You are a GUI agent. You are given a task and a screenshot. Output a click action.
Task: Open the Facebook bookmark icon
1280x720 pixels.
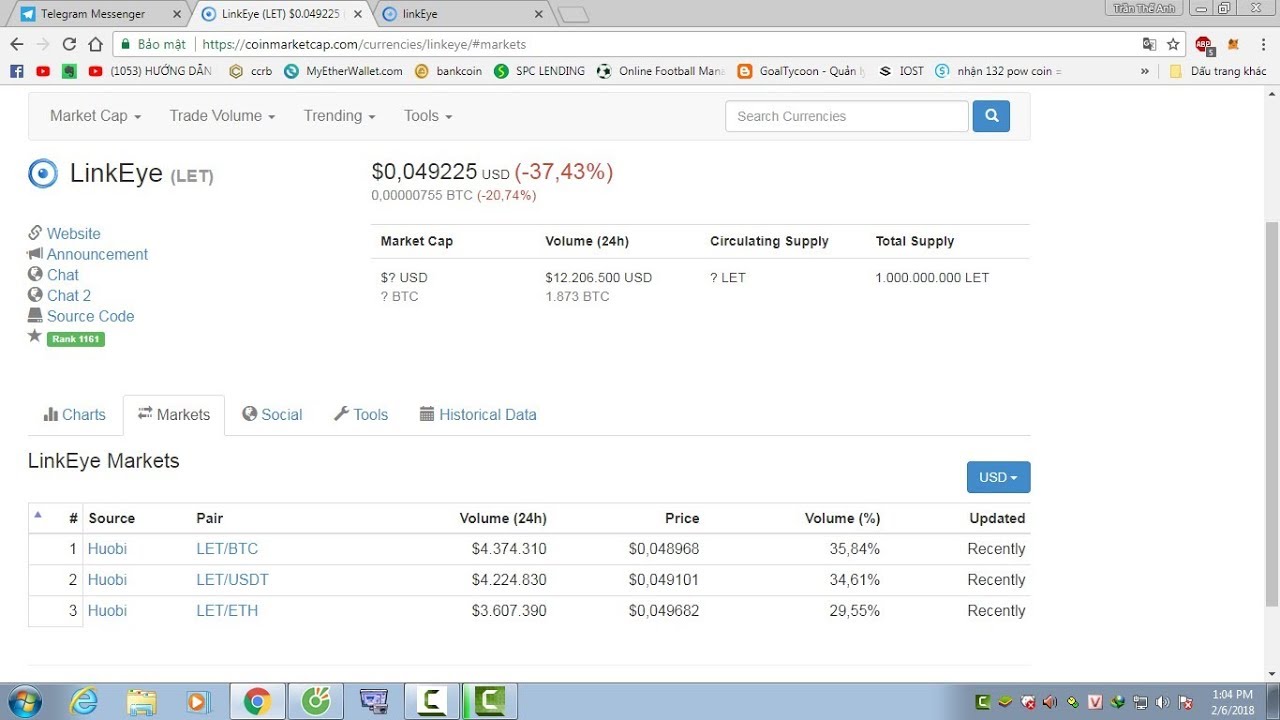[16, 71]
